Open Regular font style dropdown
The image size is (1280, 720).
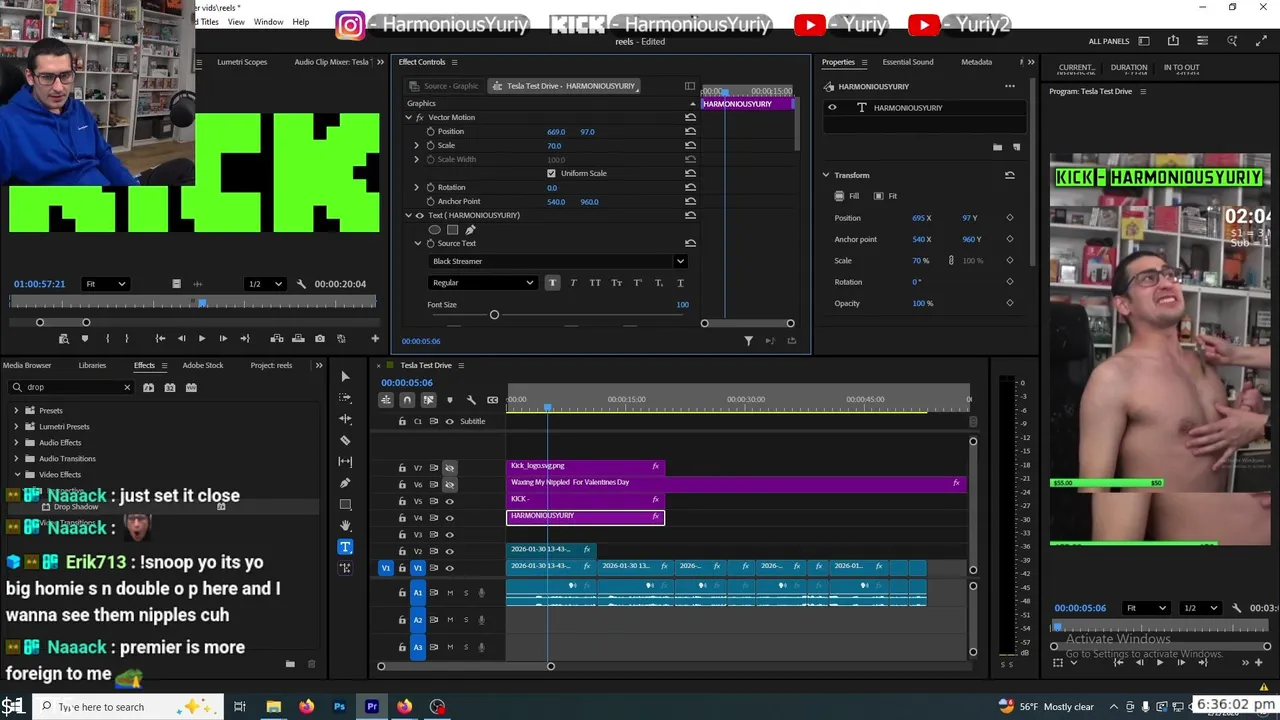click(482, 283)
